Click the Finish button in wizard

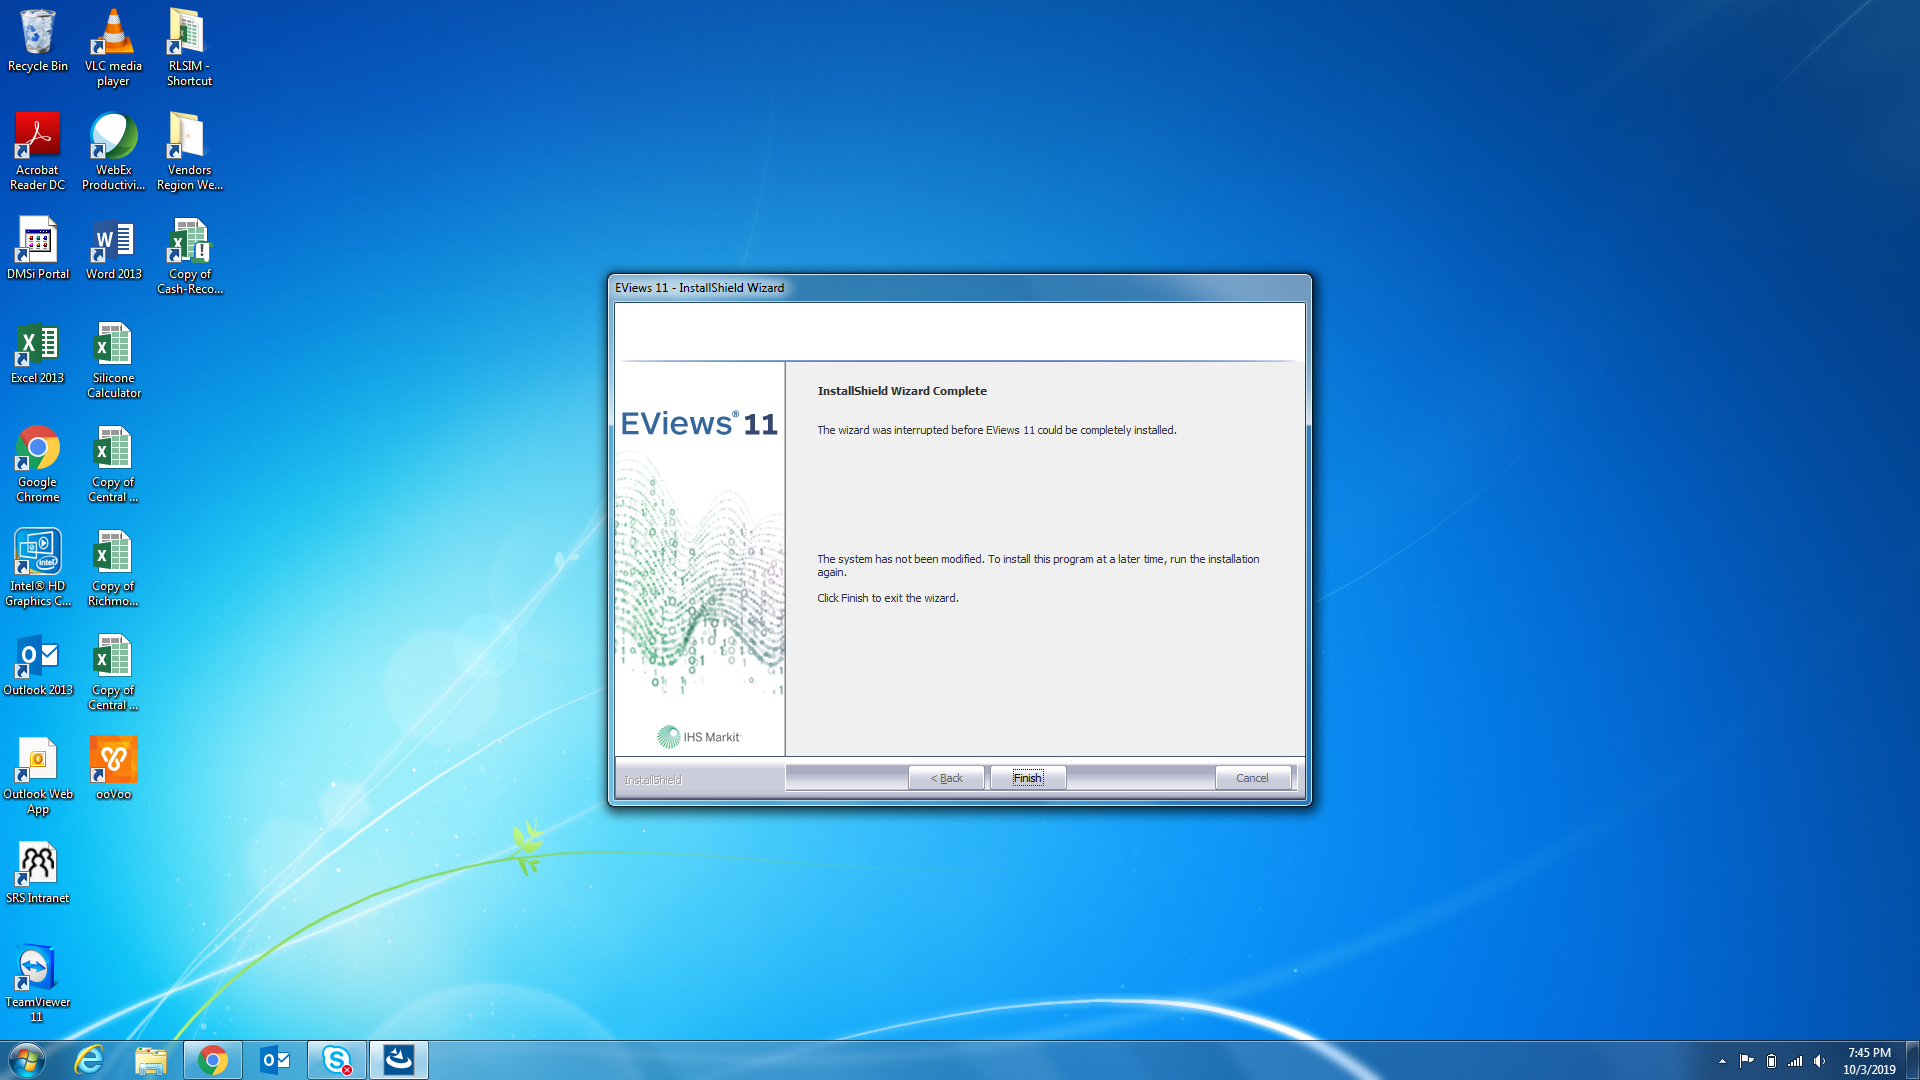tap(1027, 778)
